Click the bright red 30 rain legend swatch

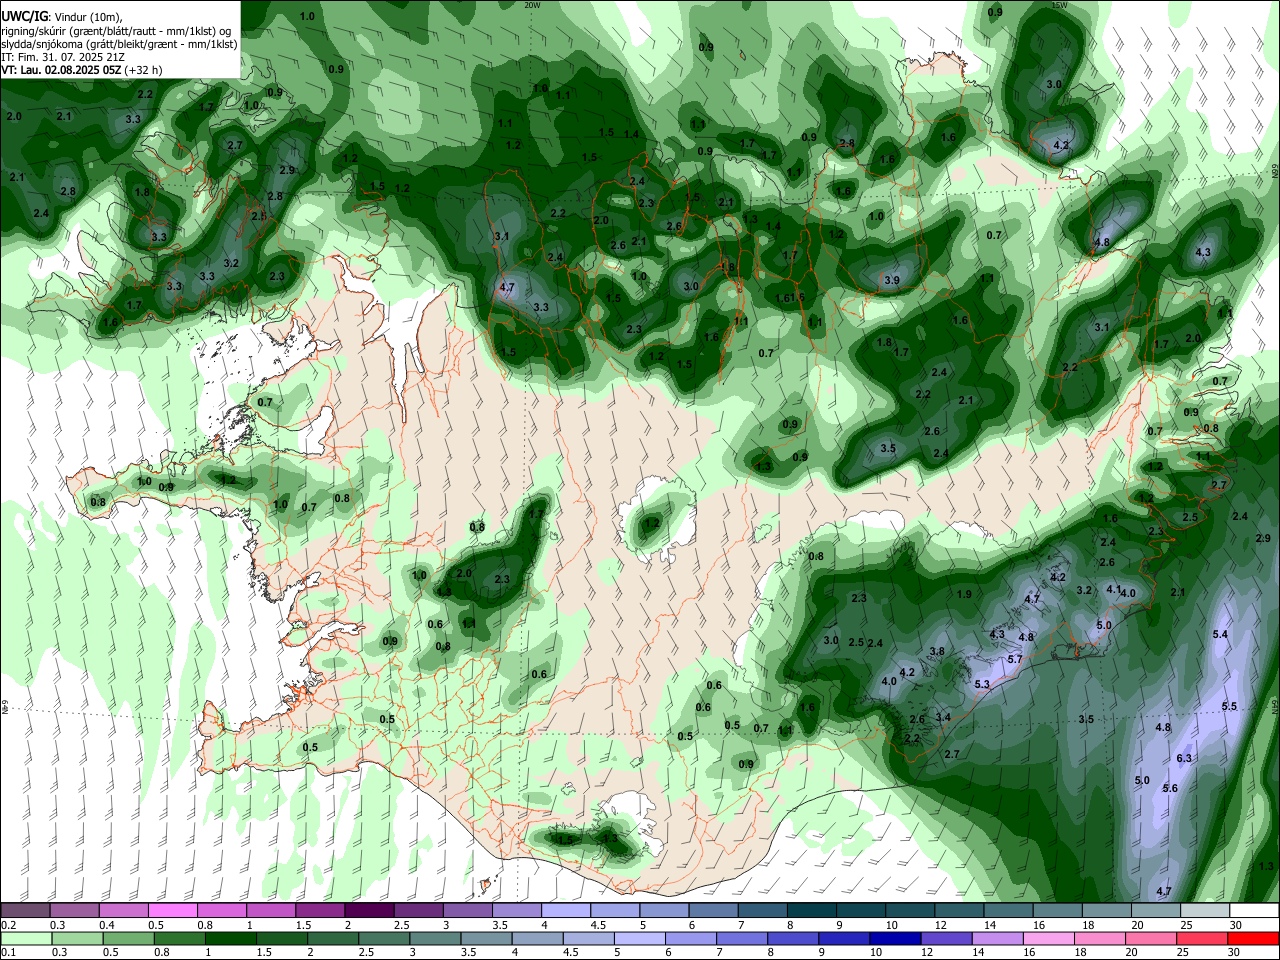click(x=1253, y=938)
